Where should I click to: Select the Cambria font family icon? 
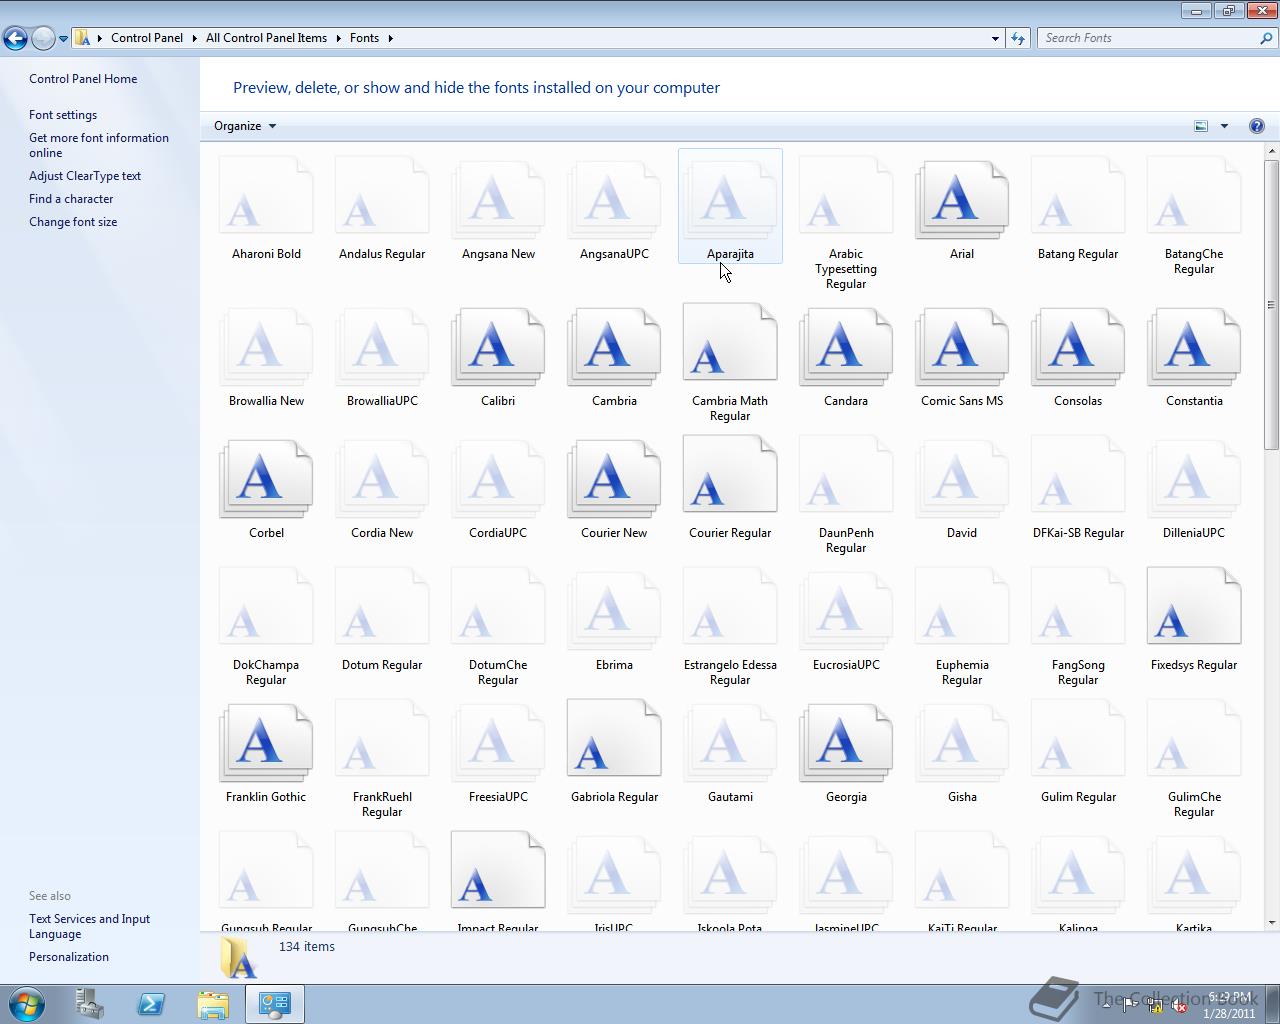coord(614,346)
